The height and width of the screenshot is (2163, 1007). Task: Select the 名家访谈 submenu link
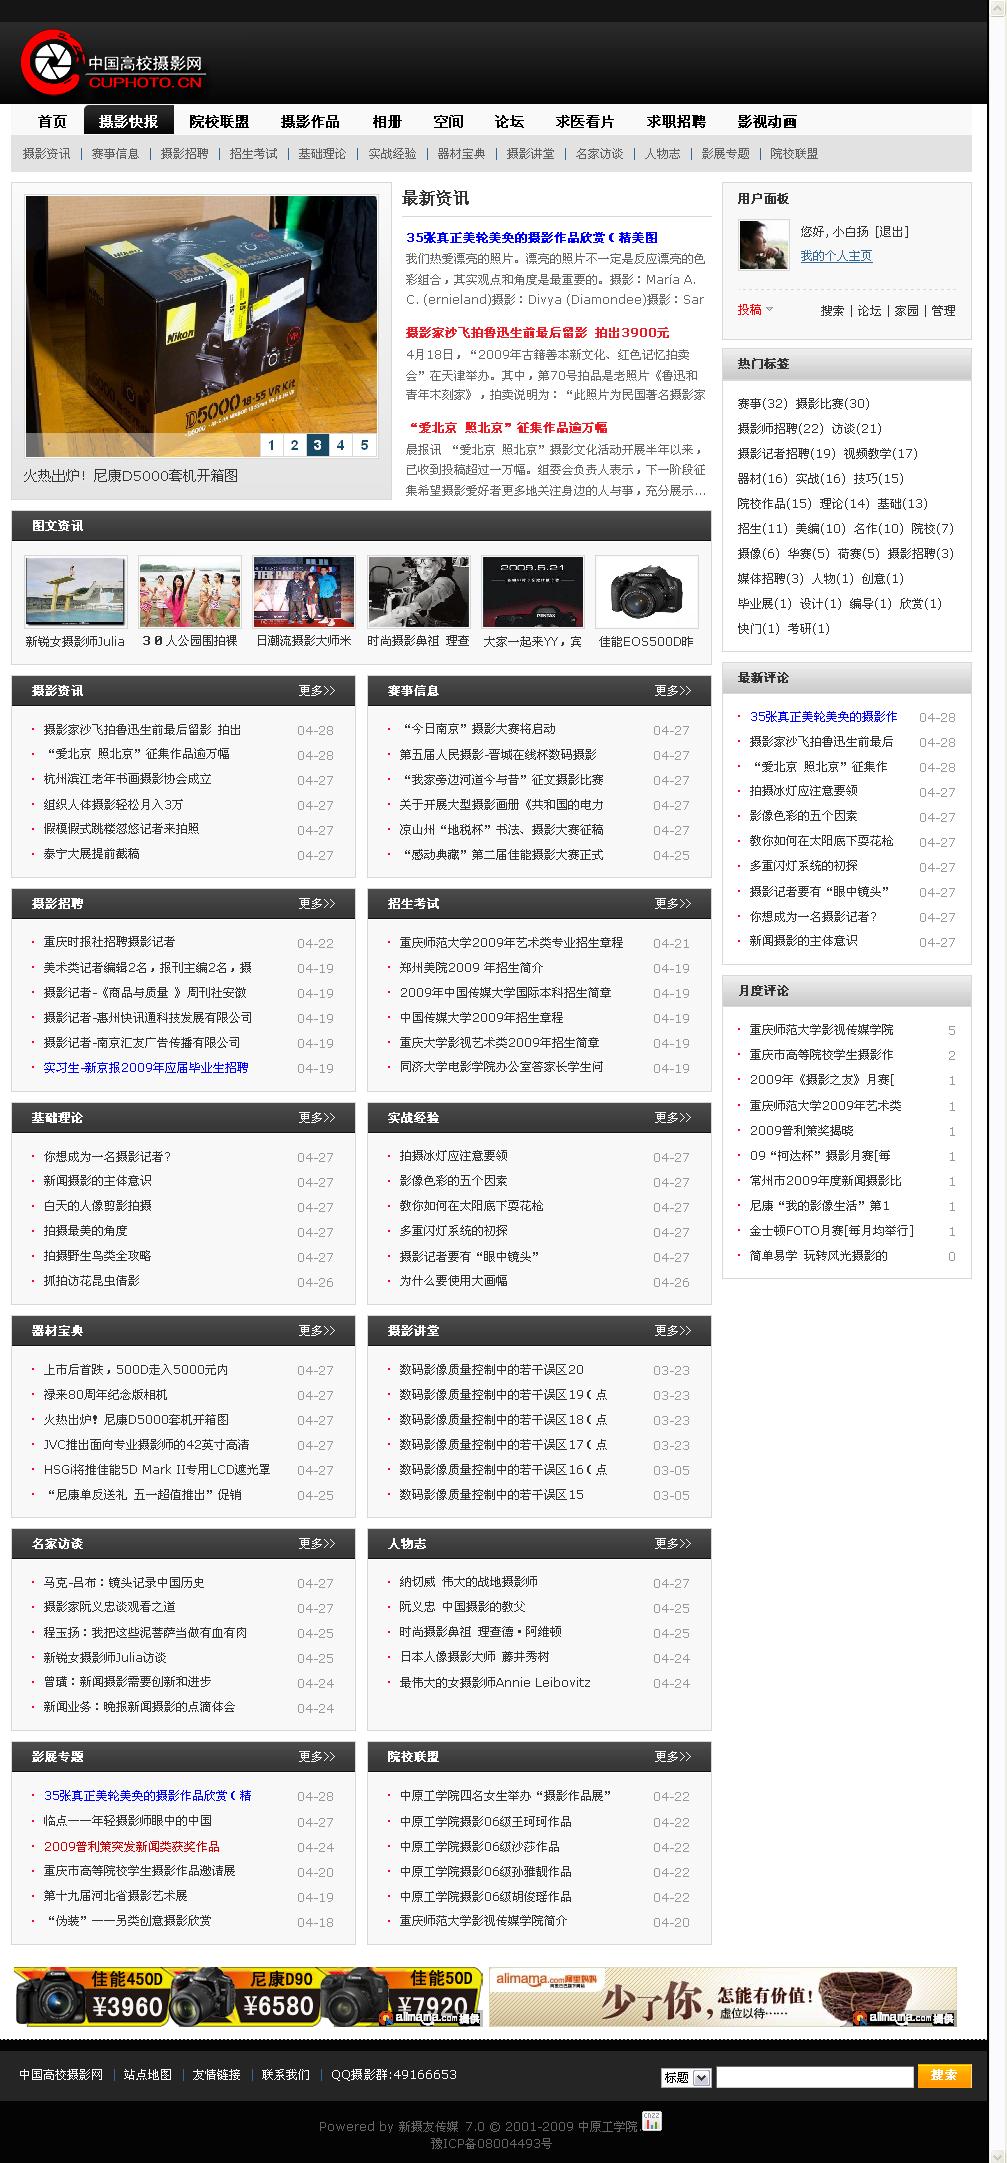tap(599, 154)
